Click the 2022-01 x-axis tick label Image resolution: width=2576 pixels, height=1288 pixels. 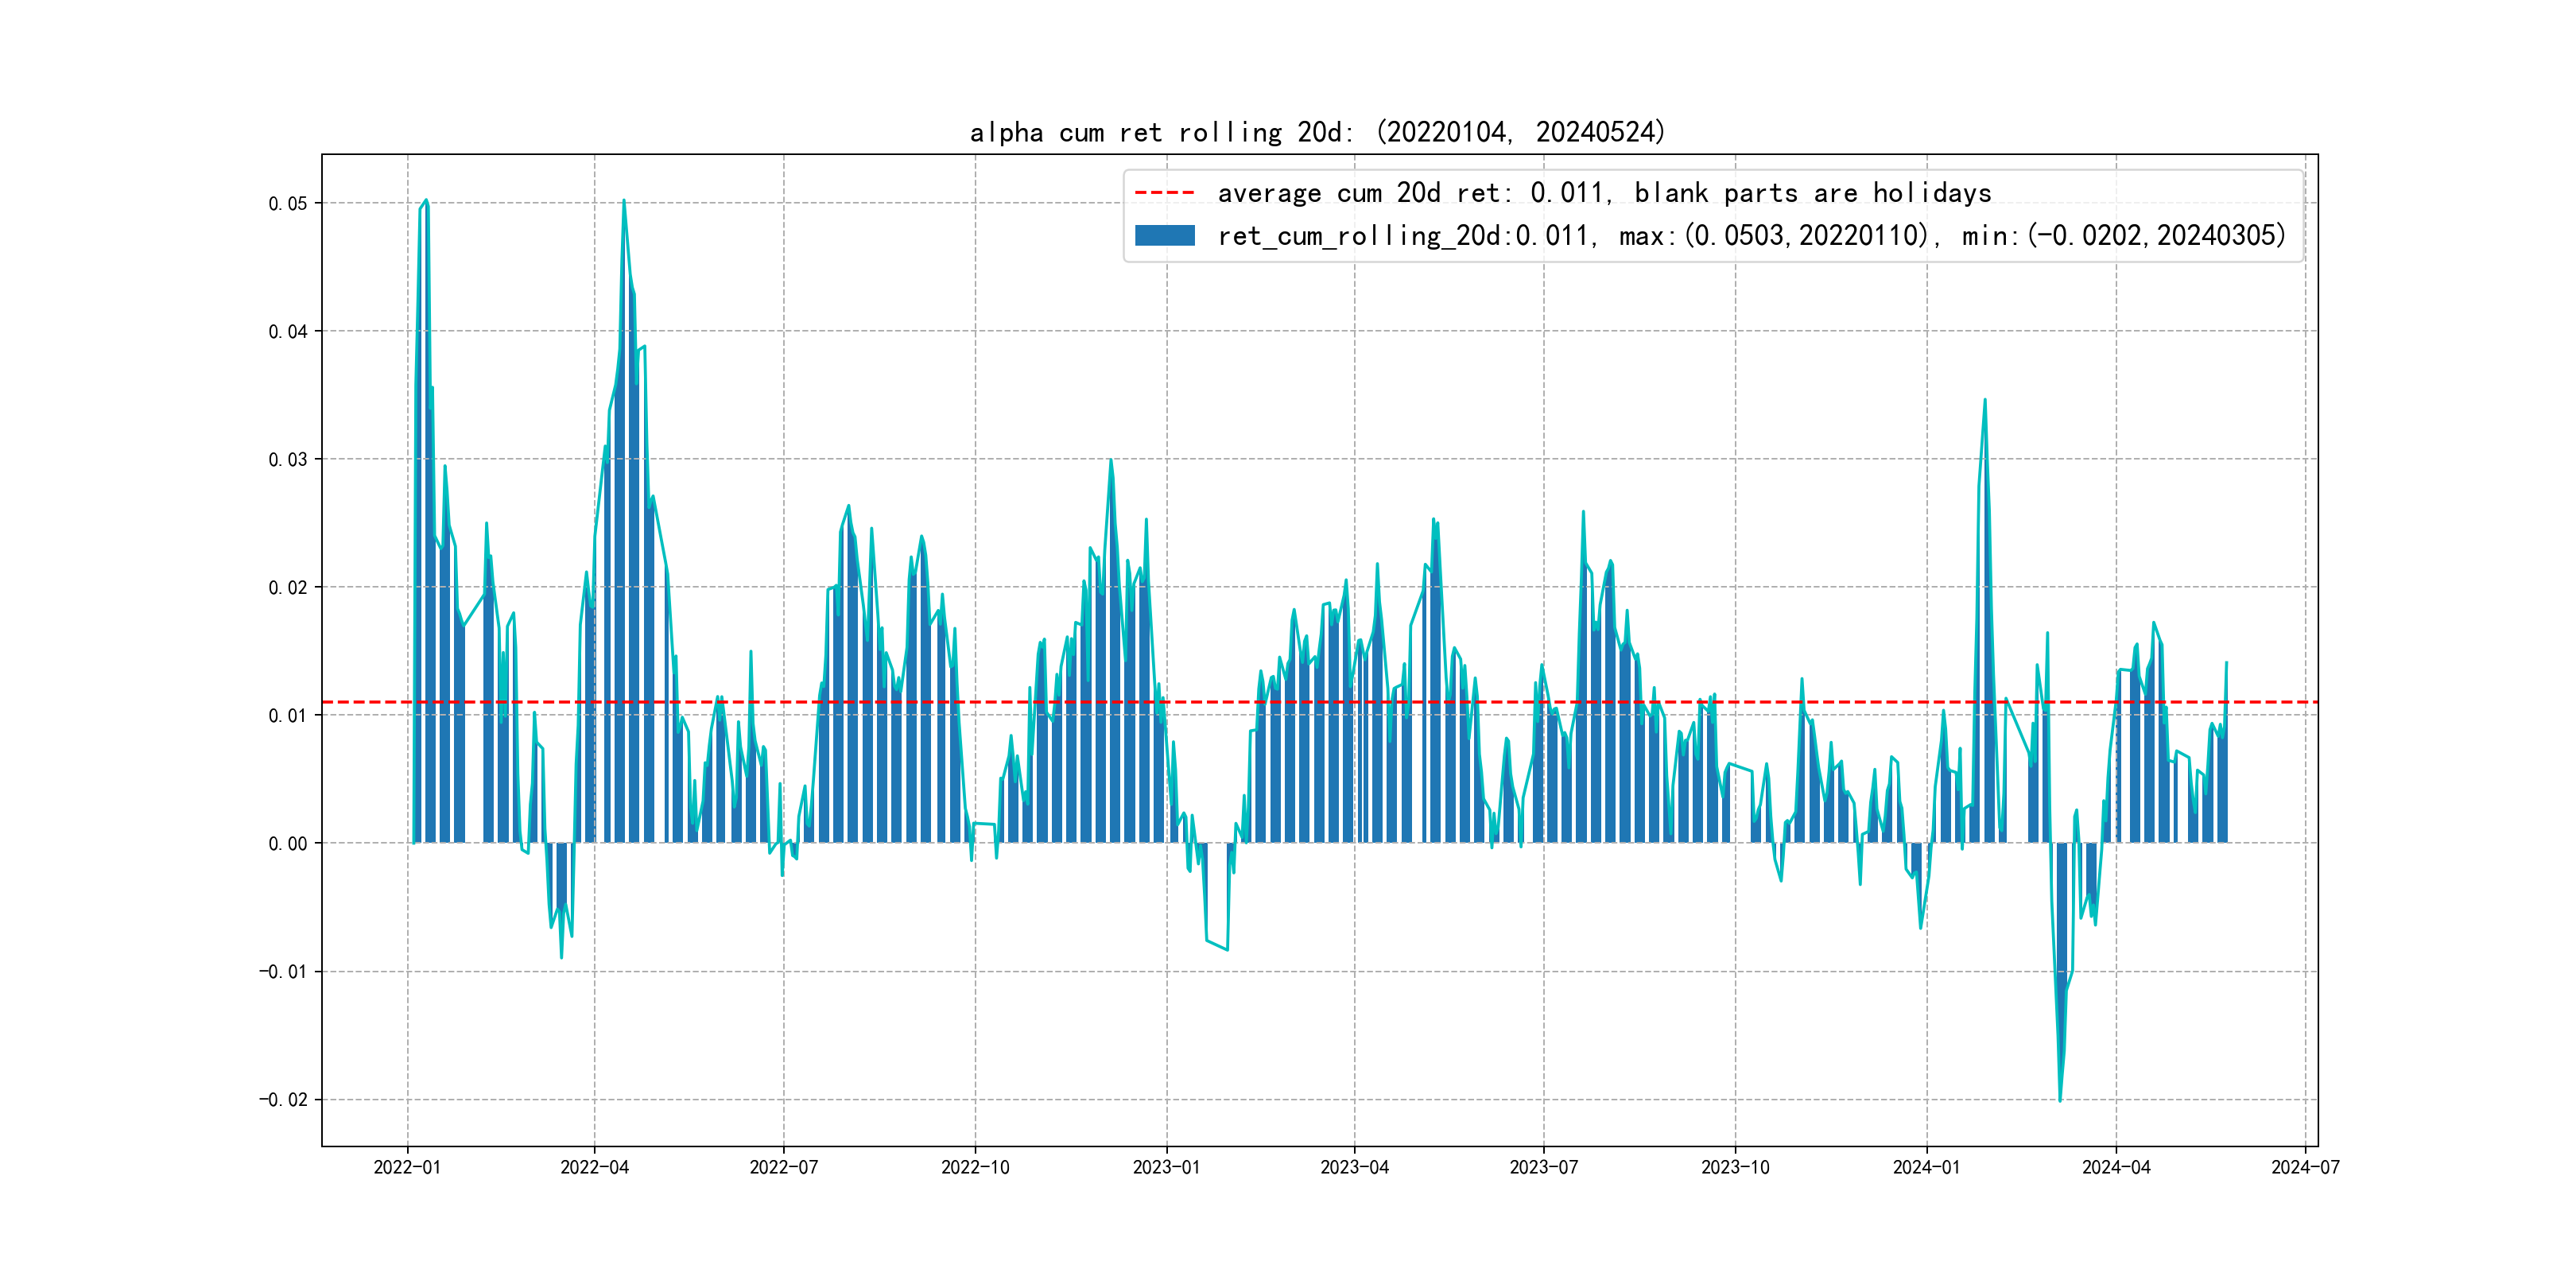click(407, 1167)
